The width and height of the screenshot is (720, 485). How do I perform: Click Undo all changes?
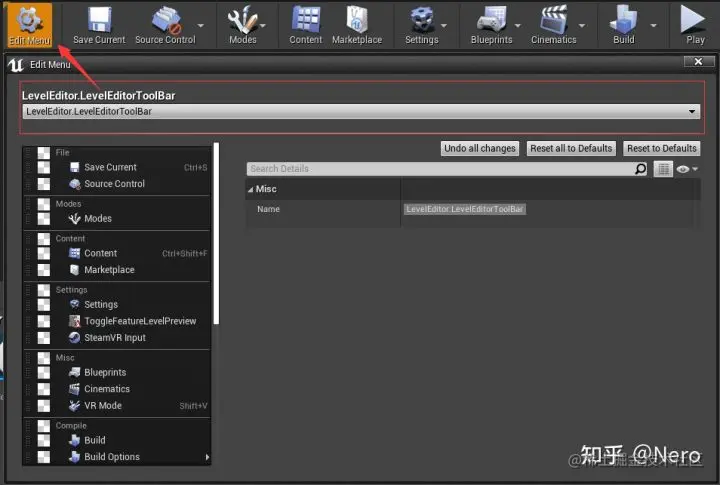(480, 148)
